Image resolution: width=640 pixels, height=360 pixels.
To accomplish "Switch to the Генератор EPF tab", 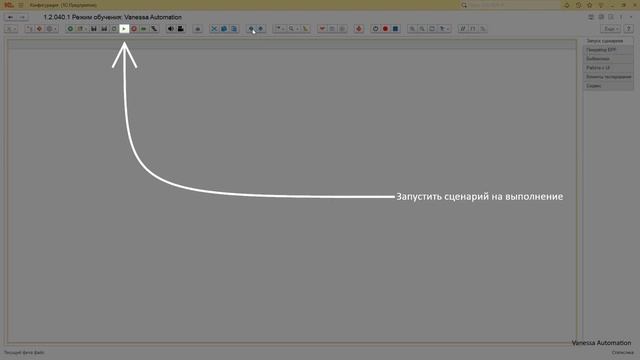I will 608,50.
